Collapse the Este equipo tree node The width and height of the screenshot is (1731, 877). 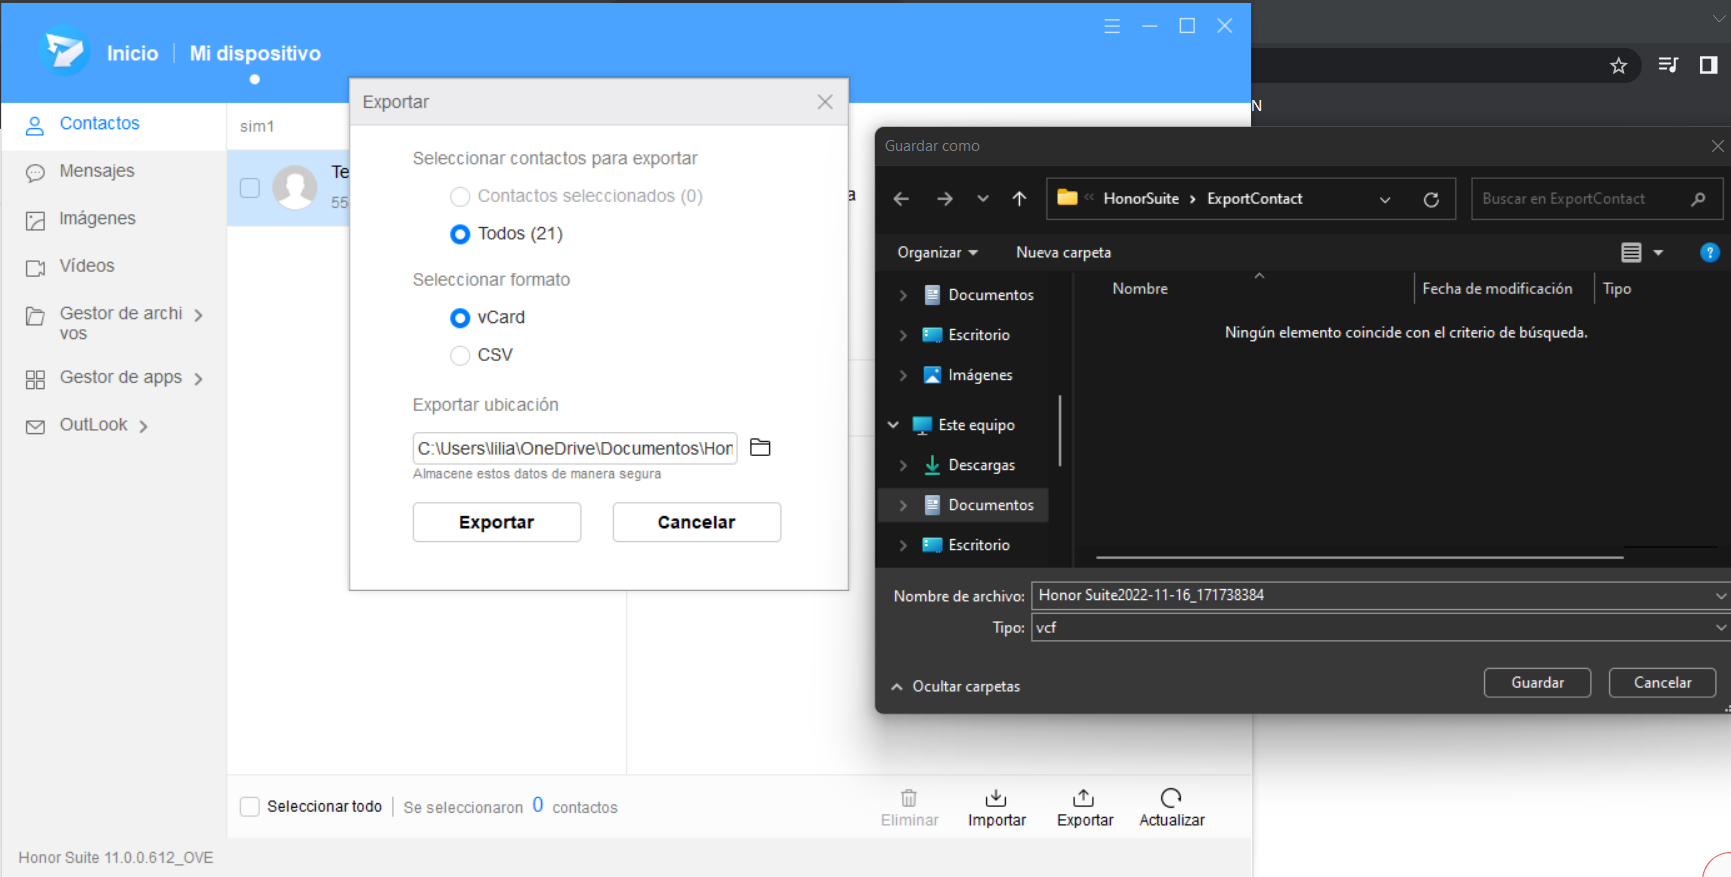(893, 425)
